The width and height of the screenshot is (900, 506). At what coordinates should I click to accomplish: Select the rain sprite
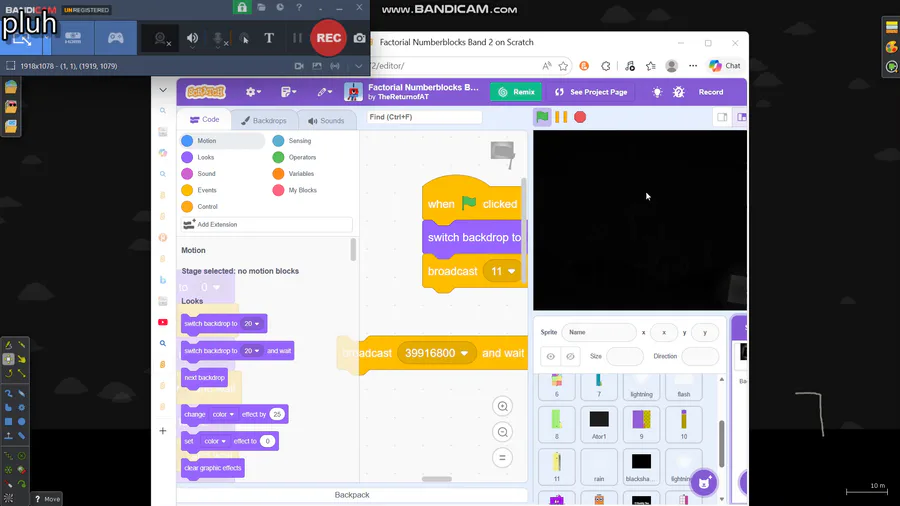[x=599, y=466]
